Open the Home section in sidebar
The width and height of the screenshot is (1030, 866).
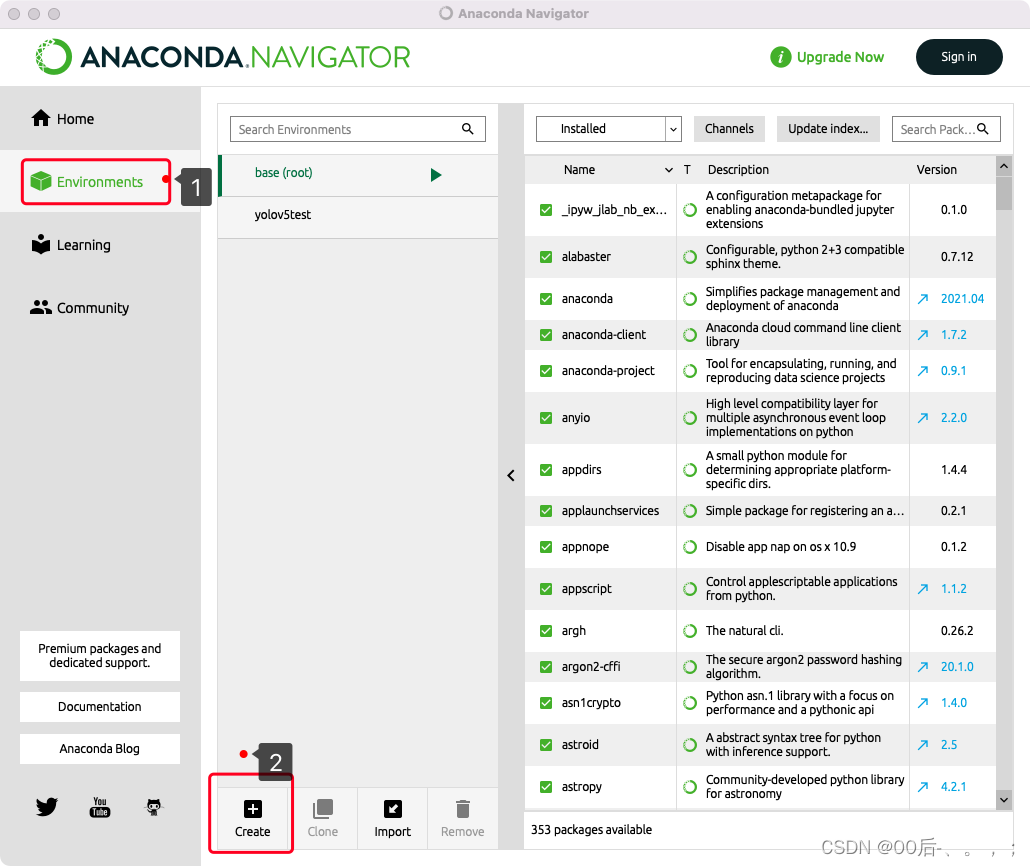[63, 119]
